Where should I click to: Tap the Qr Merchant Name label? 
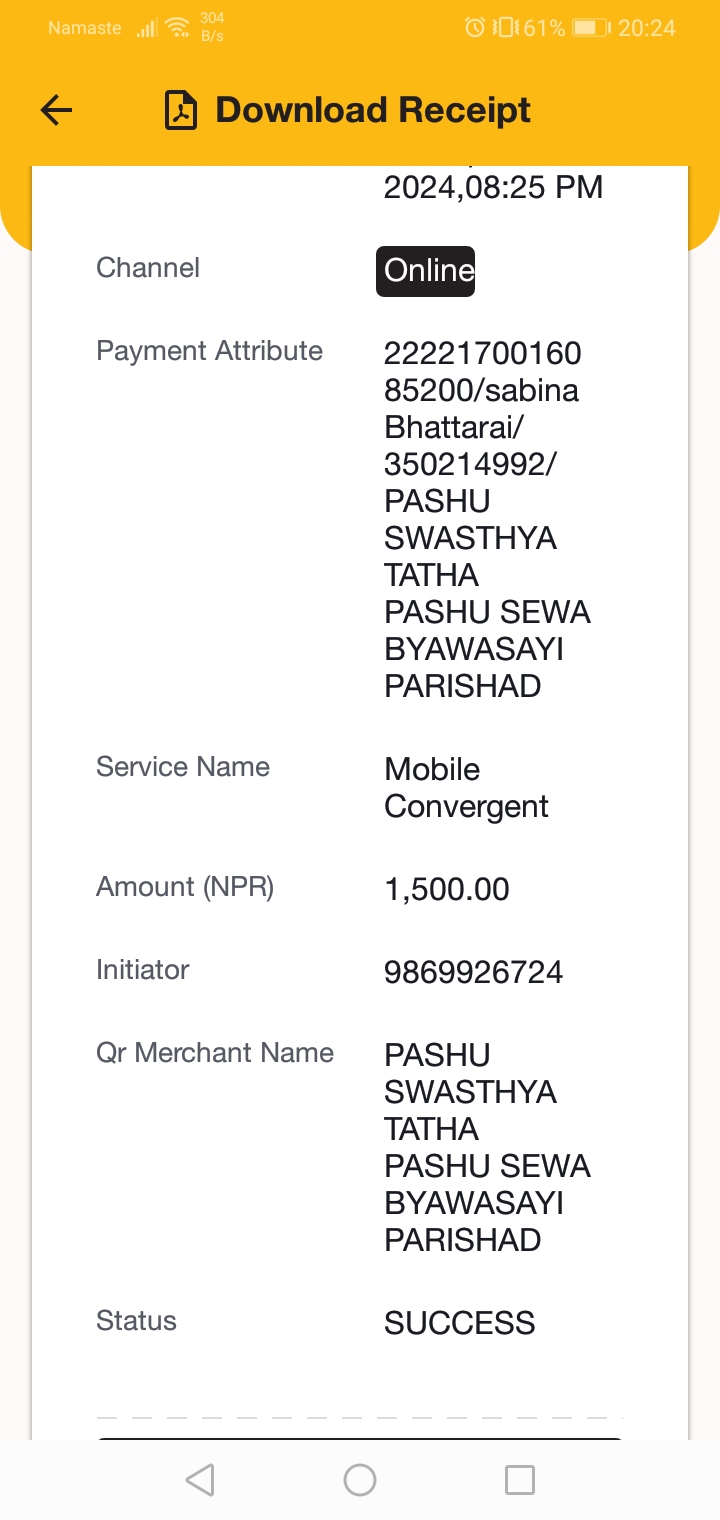point(215,1053)
